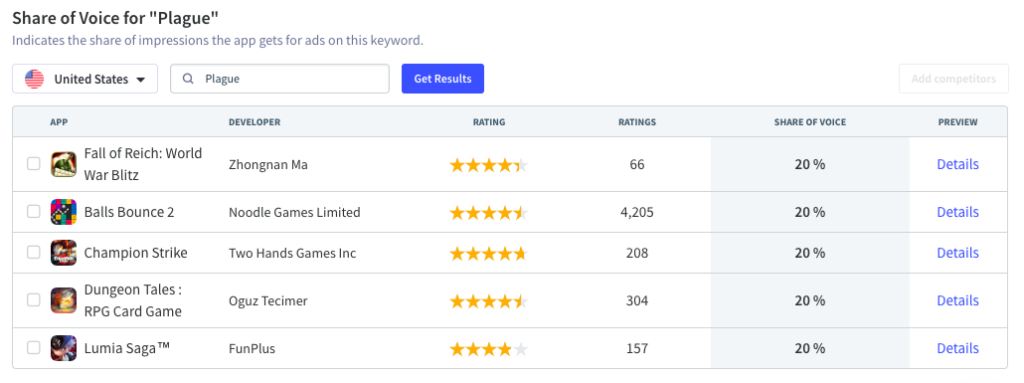Select the Fall of Reich: World War Blitz name

[x=143, y=164]
